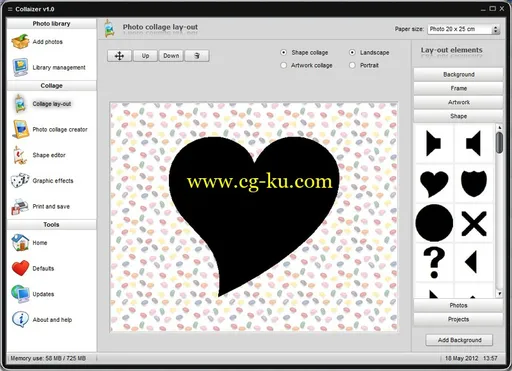Click the Defaults red heart icon
The width and height of the screenshot is (512, 371).
pos(20,268)
